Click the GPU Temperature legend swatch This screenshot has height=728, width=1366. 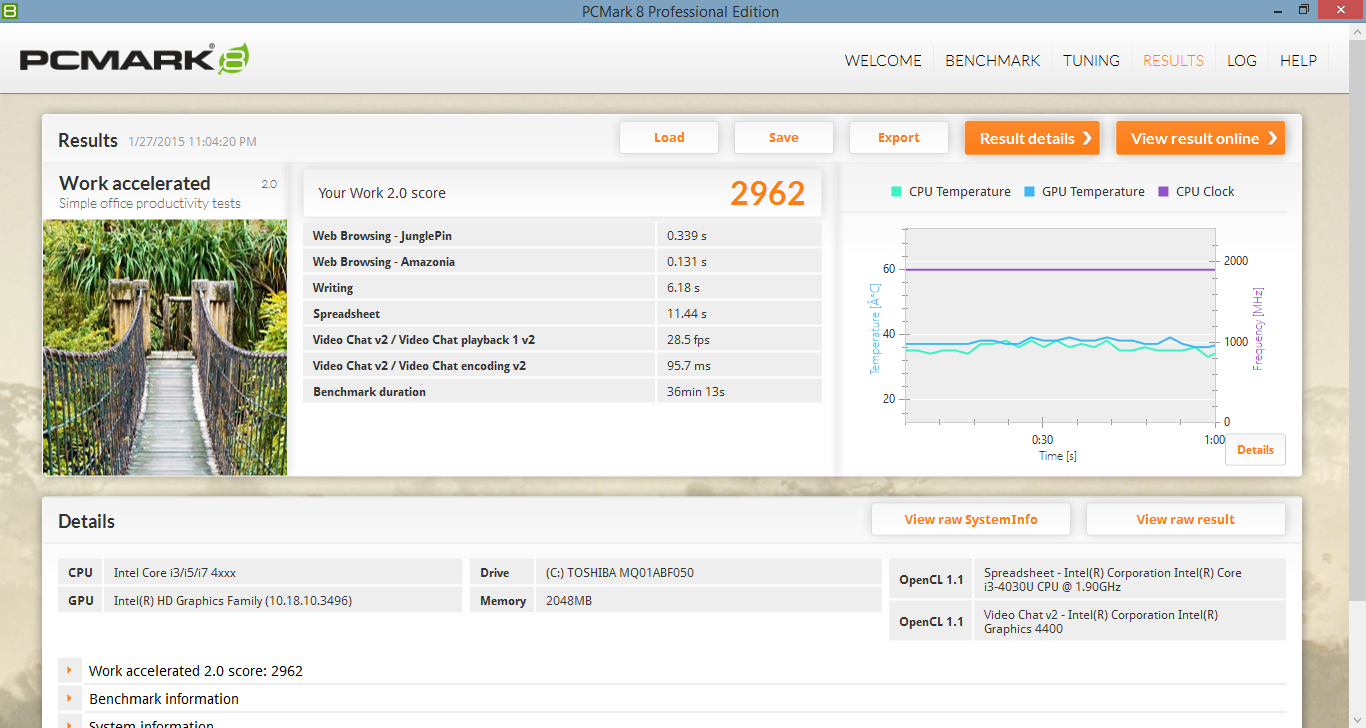tap(1030, 191)
